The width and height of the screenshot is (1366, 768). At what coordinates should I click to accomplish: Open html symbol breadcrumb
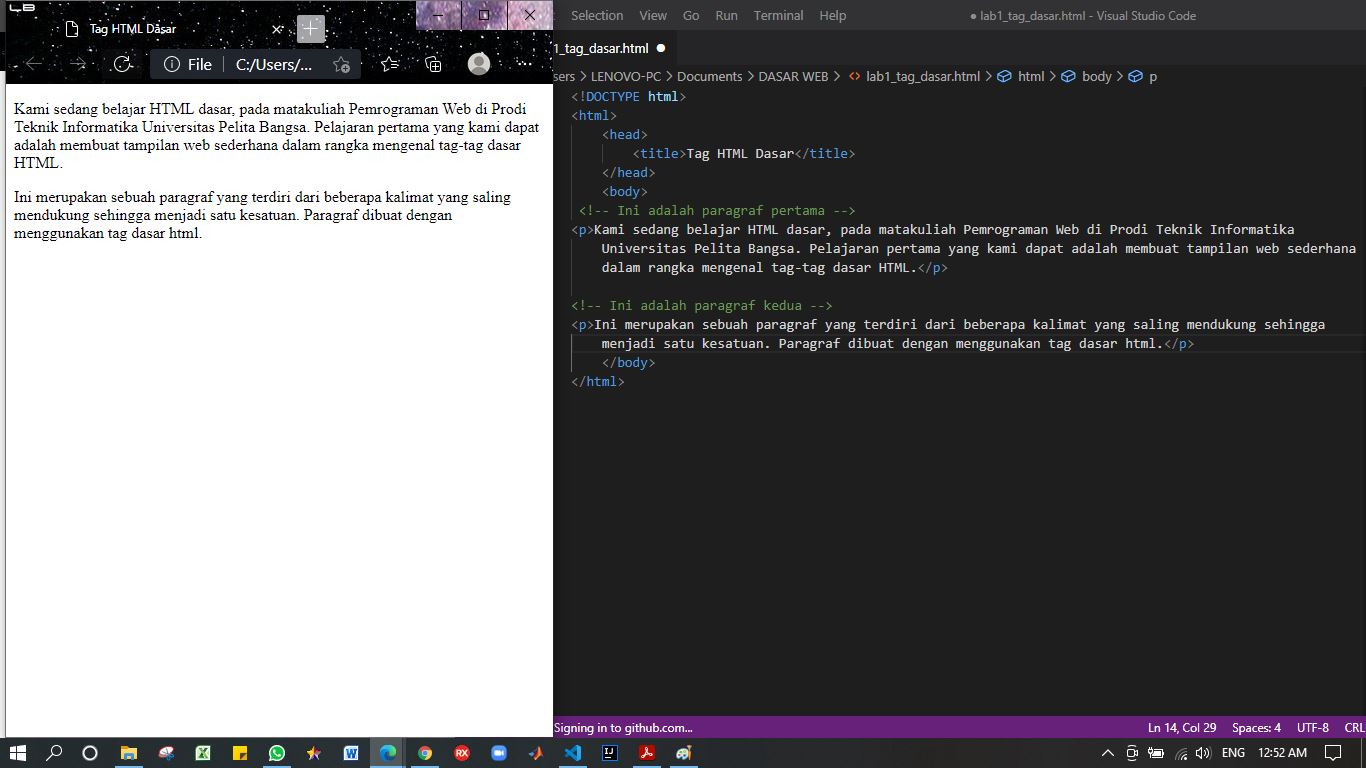point(1021,76)
